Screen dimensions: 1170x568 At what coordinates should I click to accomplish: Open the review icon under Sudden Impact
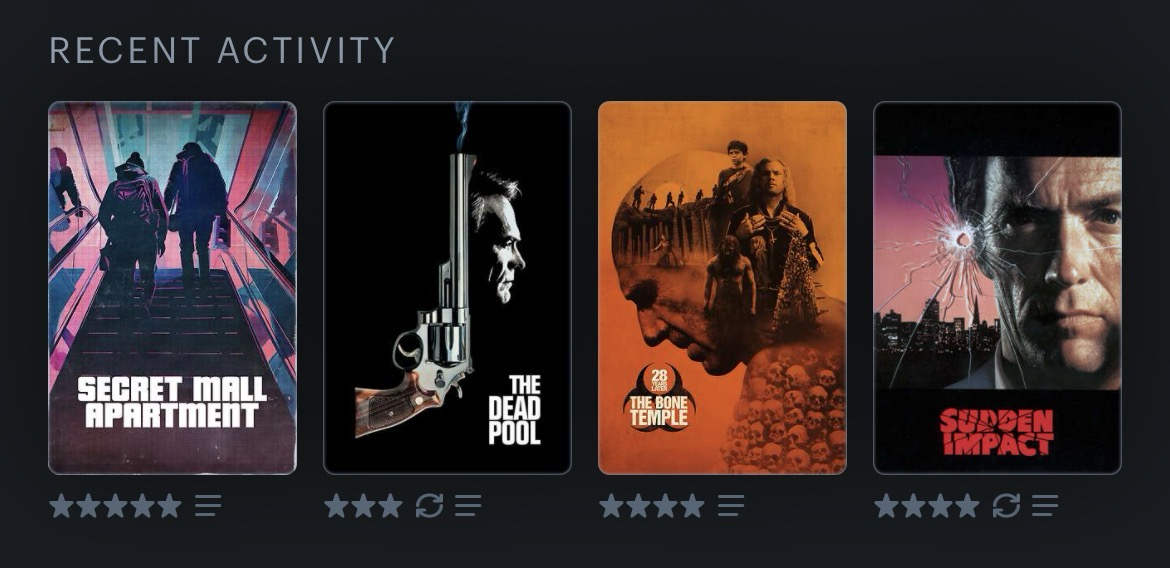(x=1045, y=505)
